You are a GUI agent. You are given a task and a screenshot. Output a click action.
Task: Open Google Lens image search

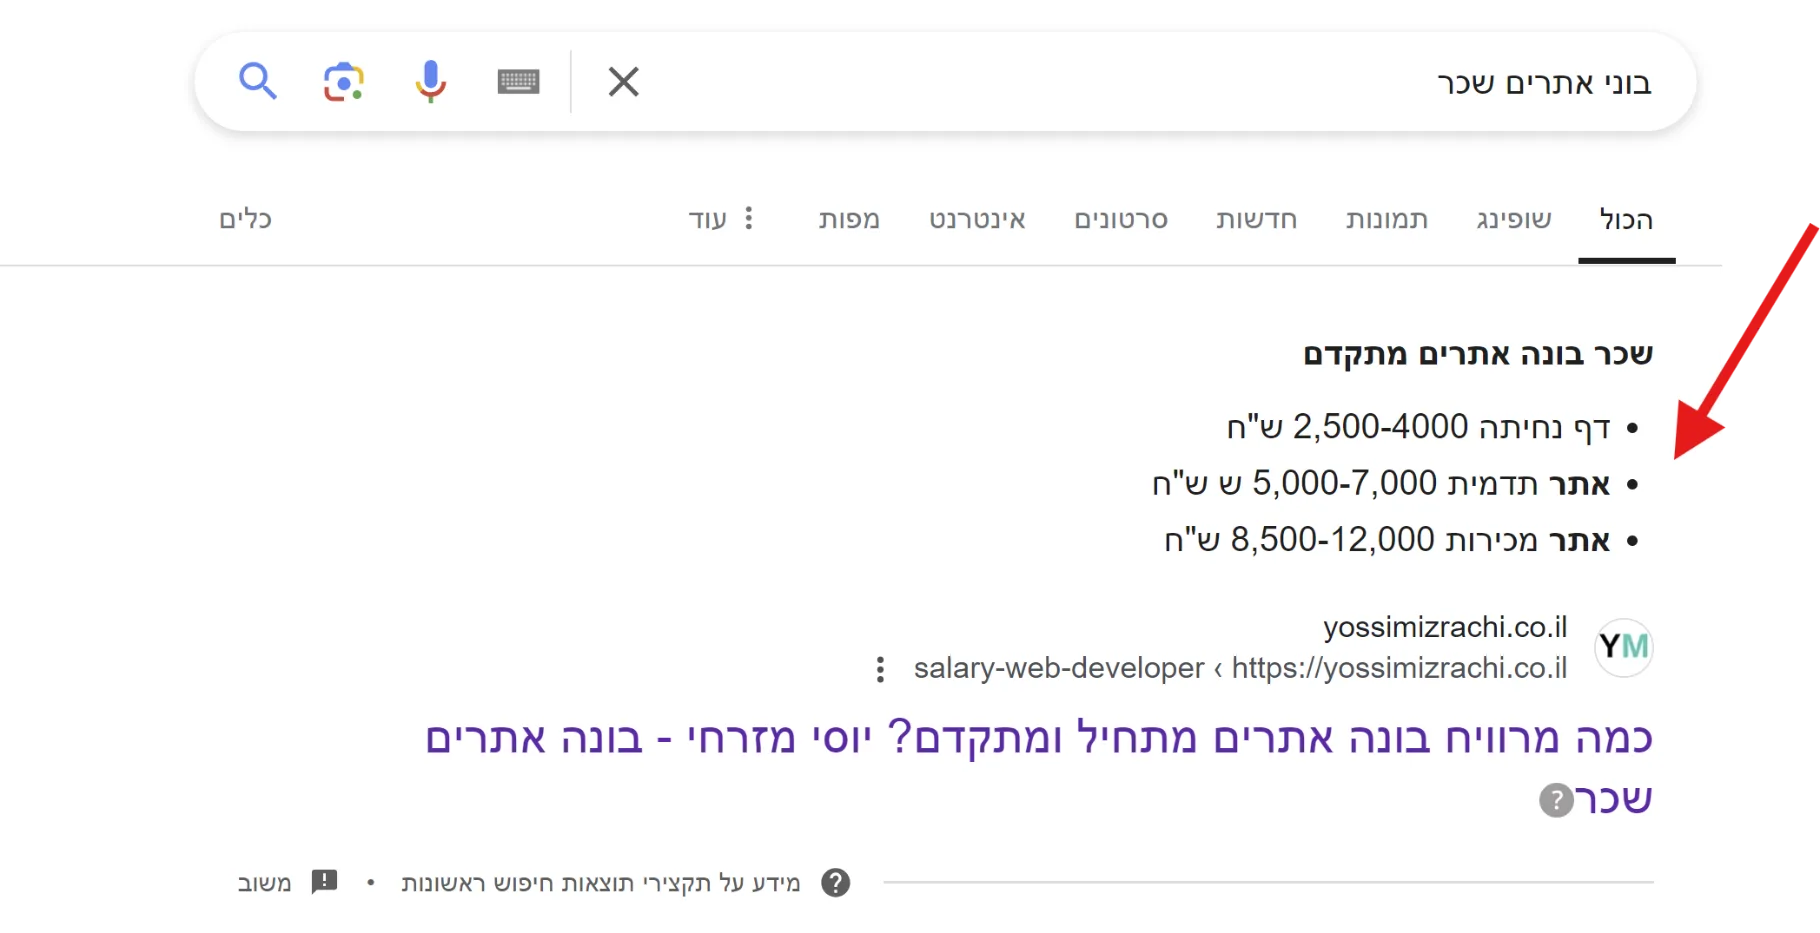343,81
